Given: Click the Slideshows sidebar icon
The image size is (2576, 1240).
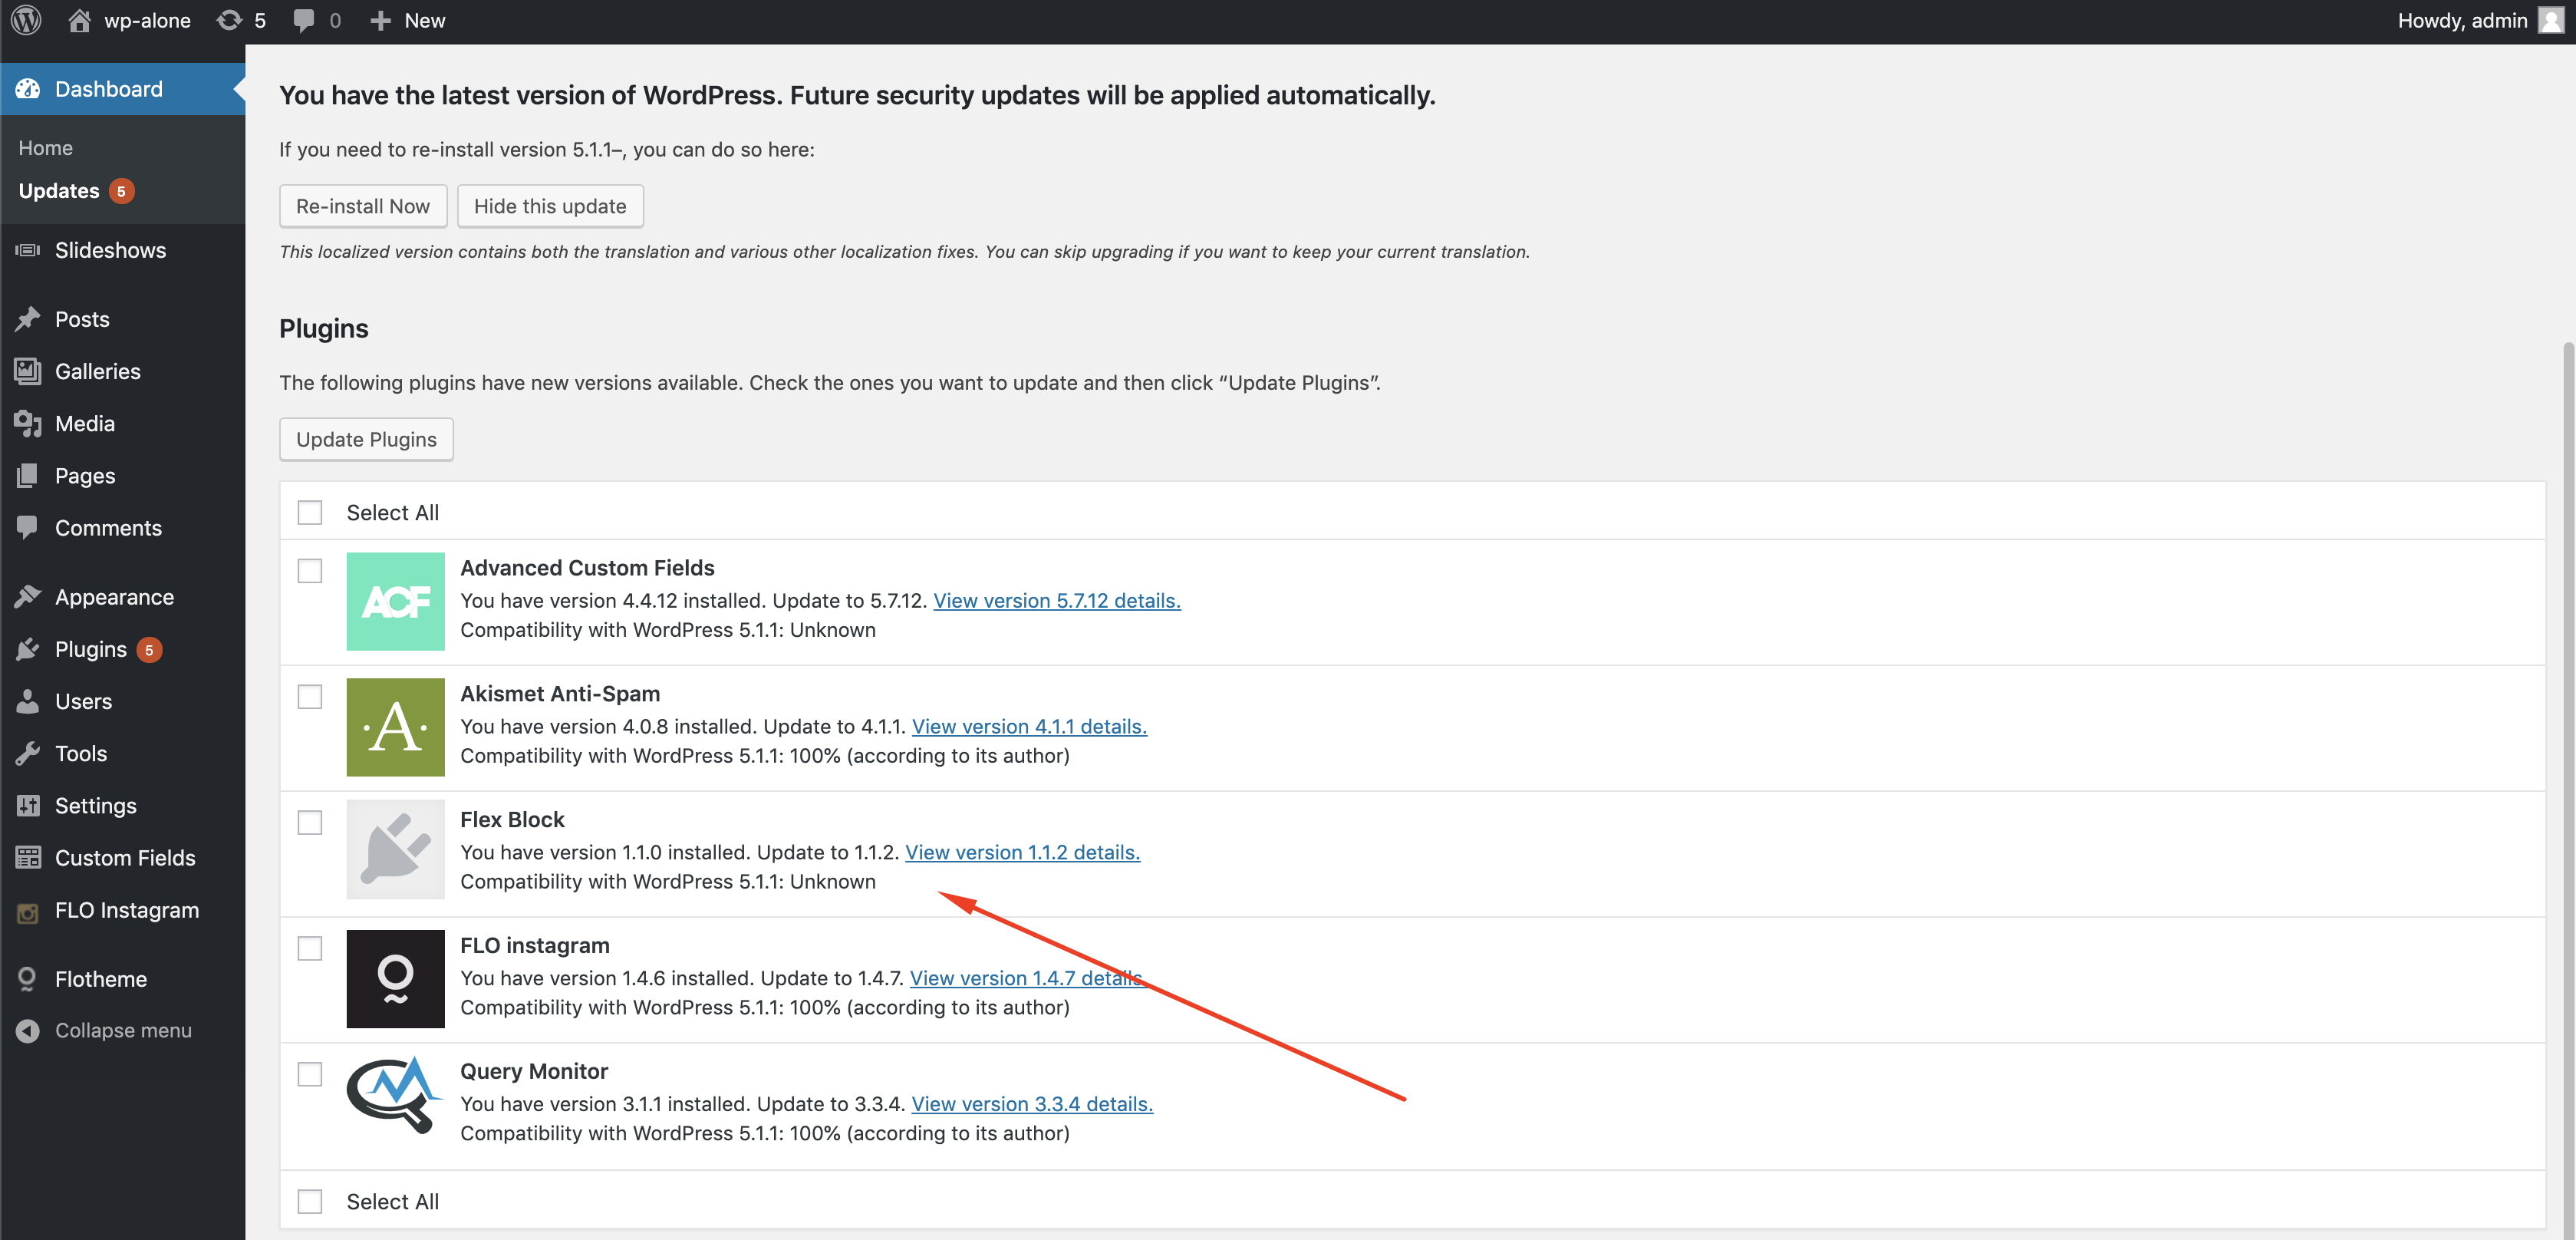Looking at the screenshot, I should click(x=28, y=250).
